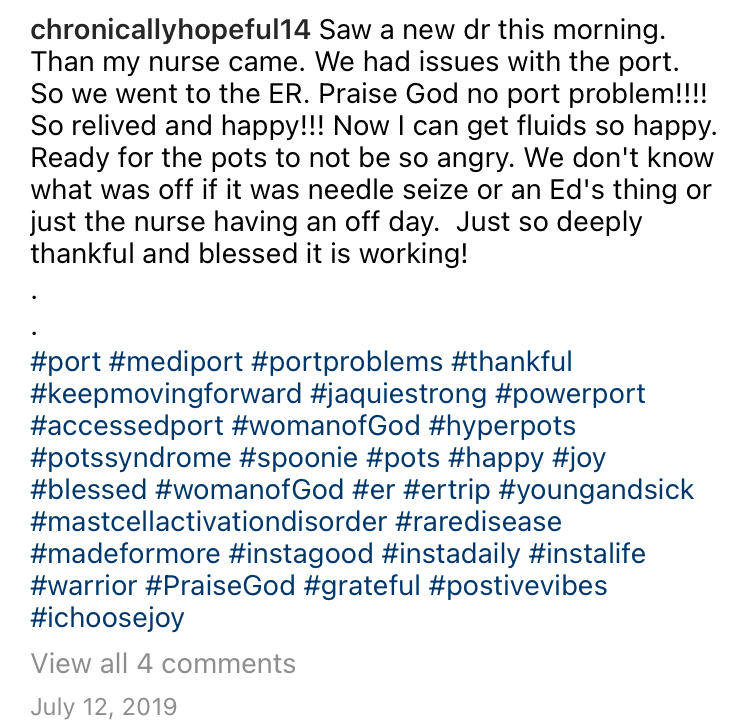
Task: Click the July 12, 2019 timestamp
Action: point(104,707)
